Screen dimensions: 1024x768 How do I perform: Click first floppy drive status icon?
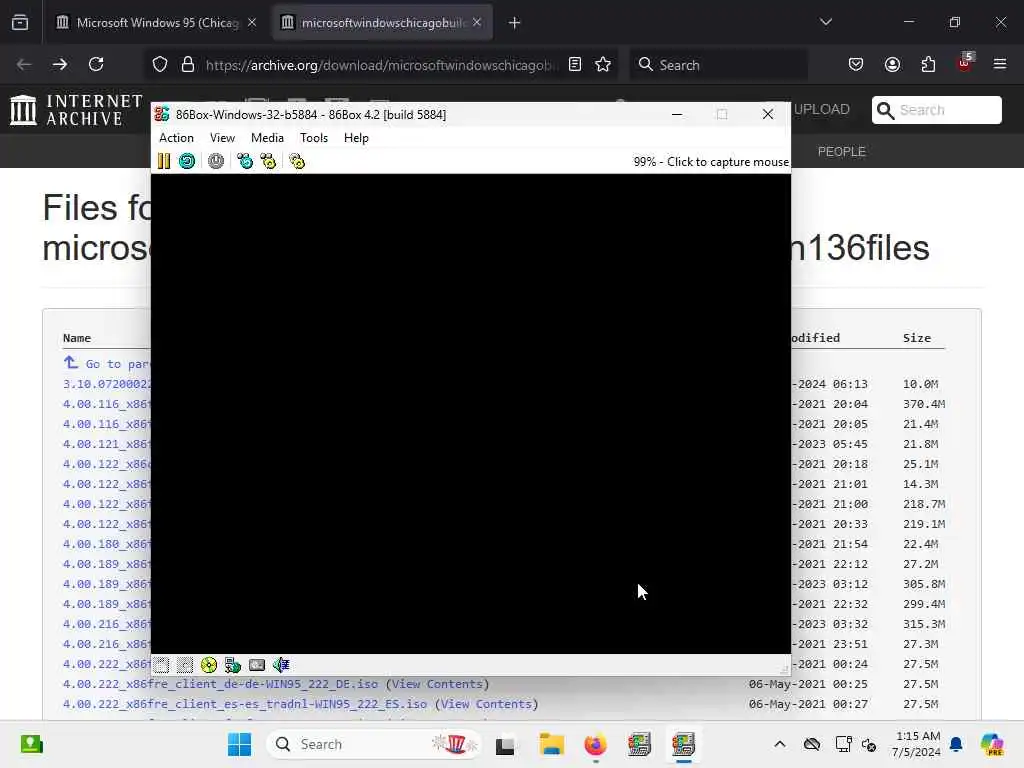pyautogui.click(x=161, y=665)
